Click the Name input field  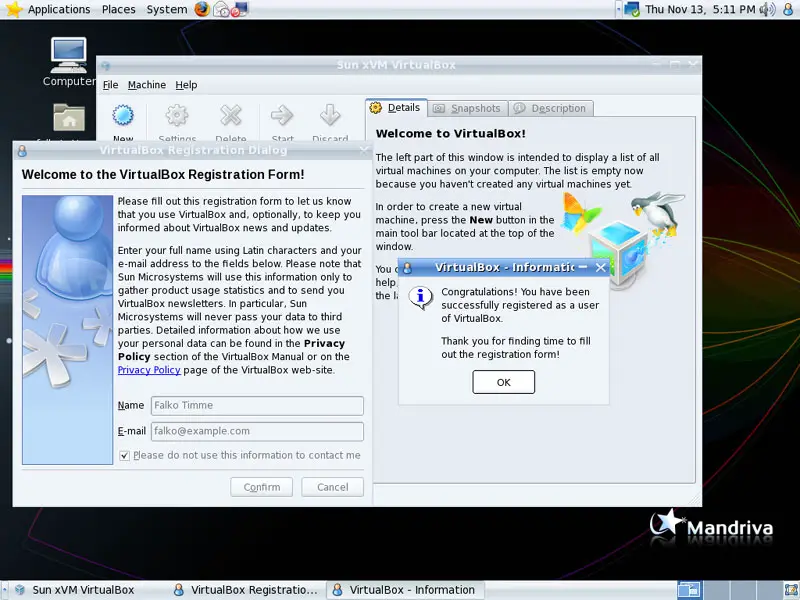click(x=257, y=406)
